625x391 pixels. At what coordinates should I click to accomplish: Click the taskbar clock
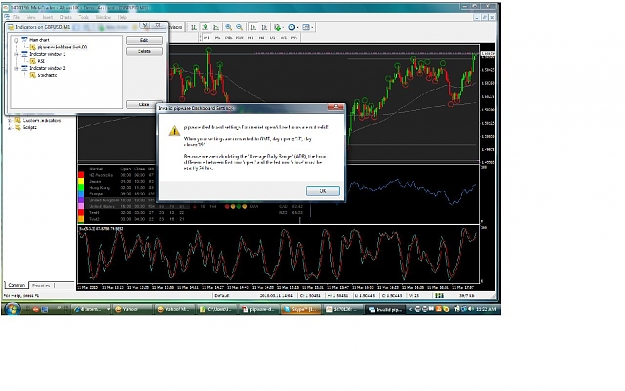(486, 309)
